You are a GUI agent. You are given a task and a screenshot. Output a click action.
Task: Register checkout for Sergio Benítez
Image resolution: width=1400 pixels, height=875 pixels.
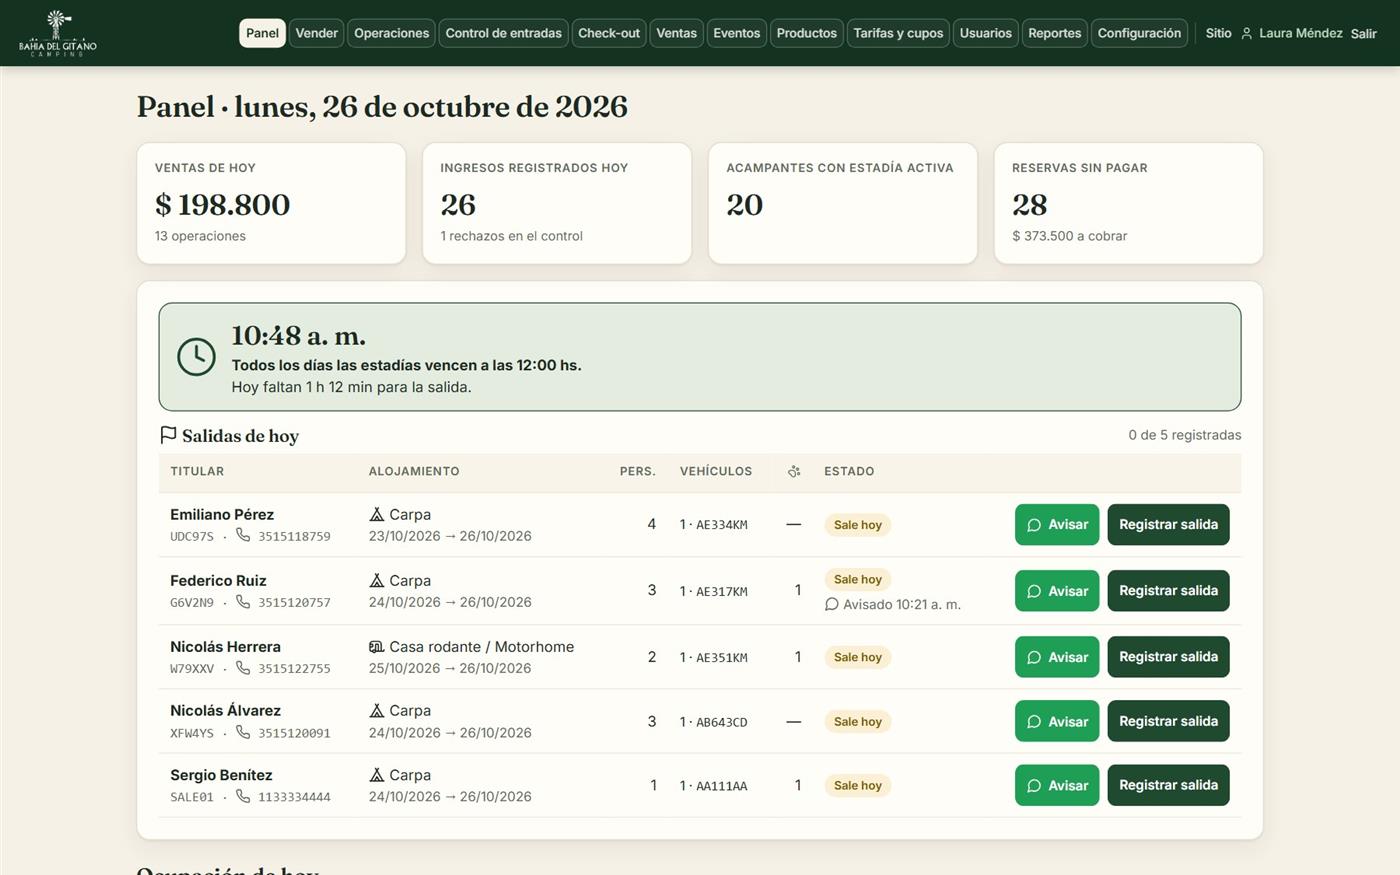point(1168,785)
